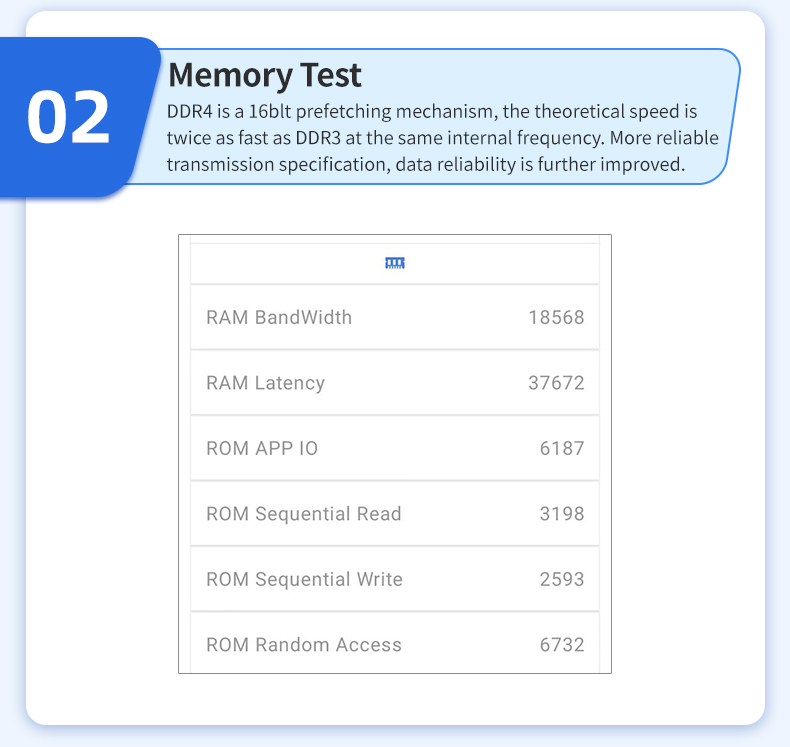Click the phrase data reliability
The height and width of the screenshot is (747, 790).
coord(455,164)
